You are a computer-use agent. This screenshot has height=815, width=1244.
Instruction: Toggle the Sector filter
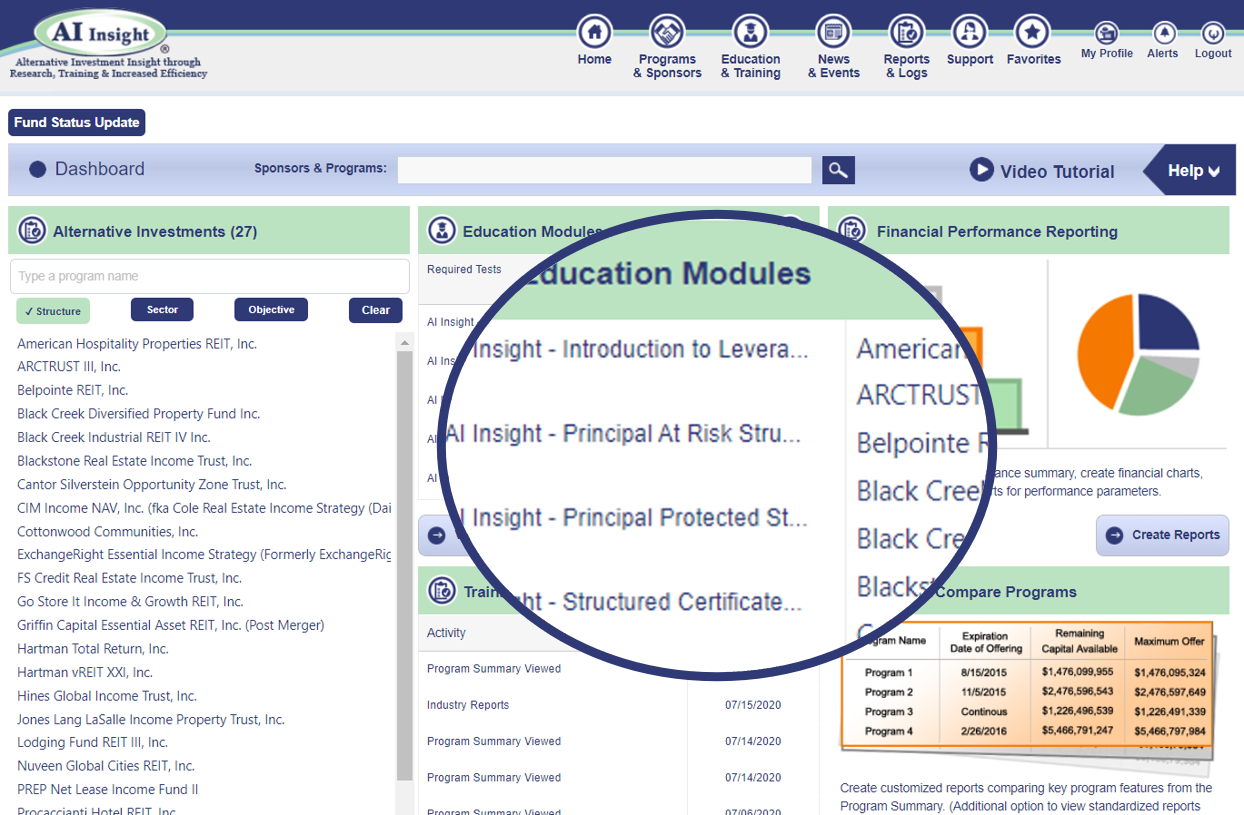(162, 310)
